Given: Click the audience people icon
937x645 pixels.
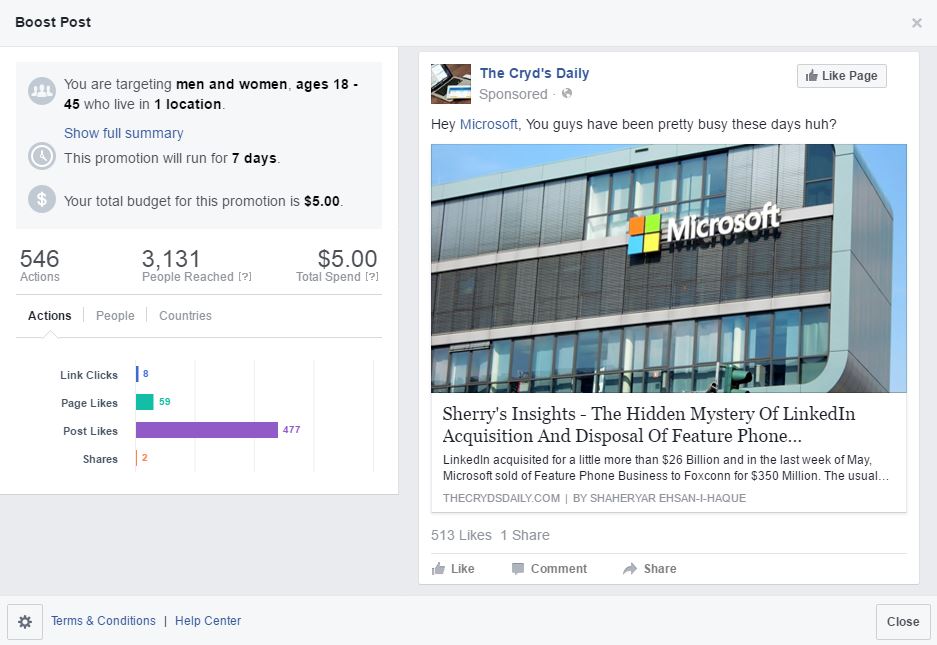Looking at the screenshot, I should tap(42, 91).
